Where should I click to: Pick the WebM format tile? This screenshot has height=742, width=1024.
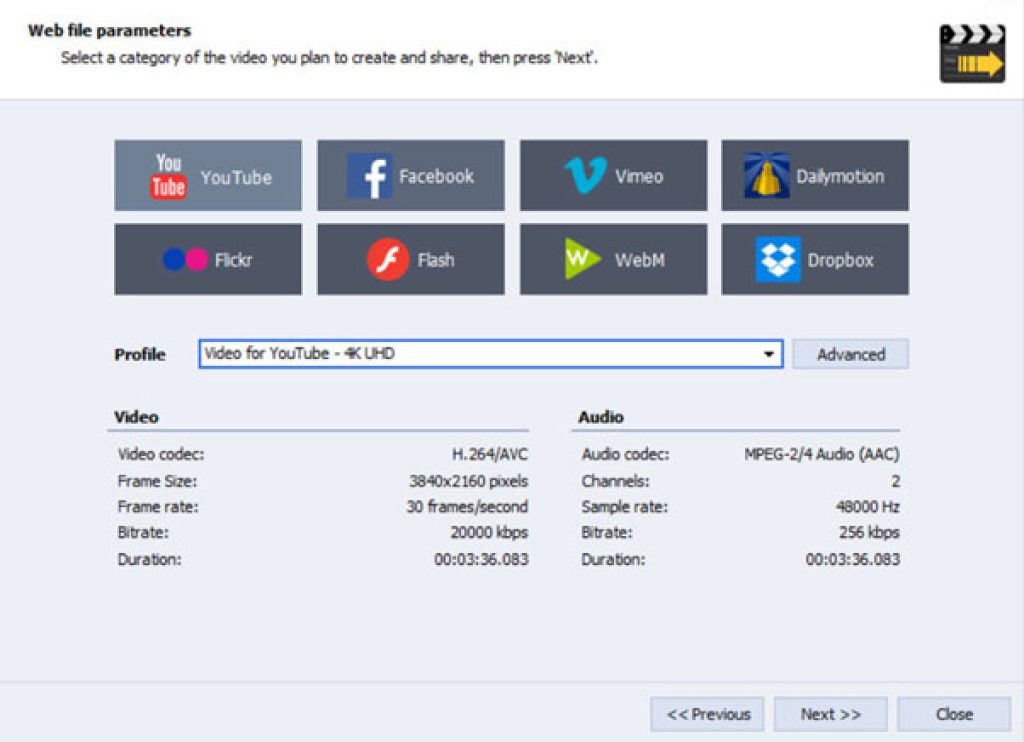tap(614, 258)
